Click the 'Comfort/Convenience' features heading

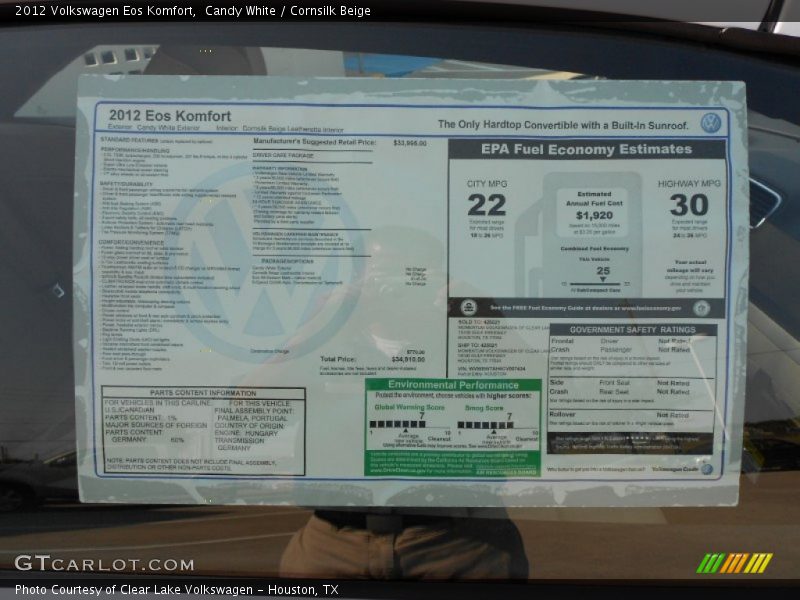(x=131, y=242)
